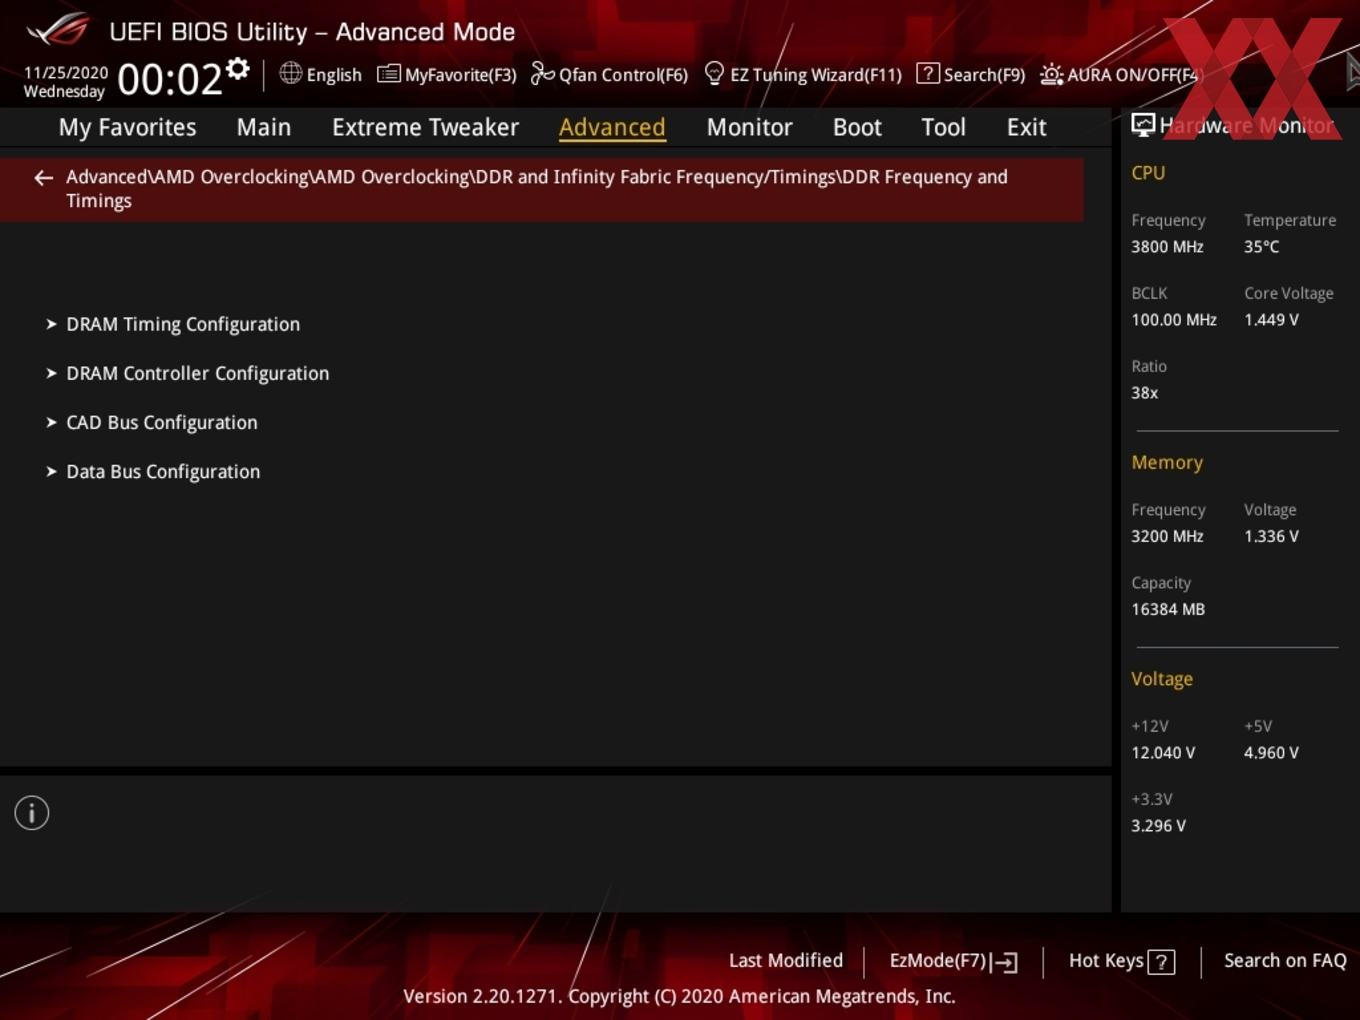Click Core Voltage value 1.449 V
This screenshot has height=1020, width=1360.
coord(1271,320)
